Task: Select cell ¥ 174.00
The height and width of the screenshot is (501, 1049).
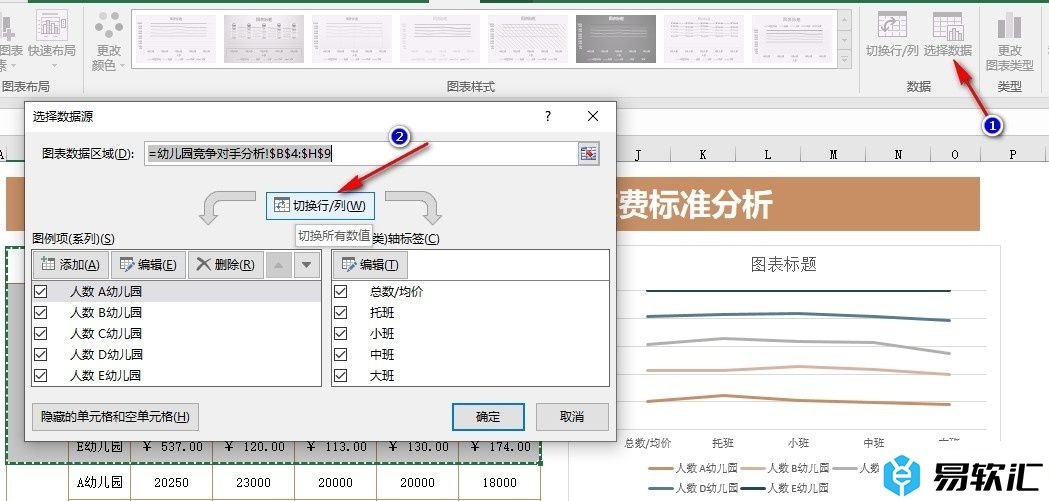Action: [499, 447]
